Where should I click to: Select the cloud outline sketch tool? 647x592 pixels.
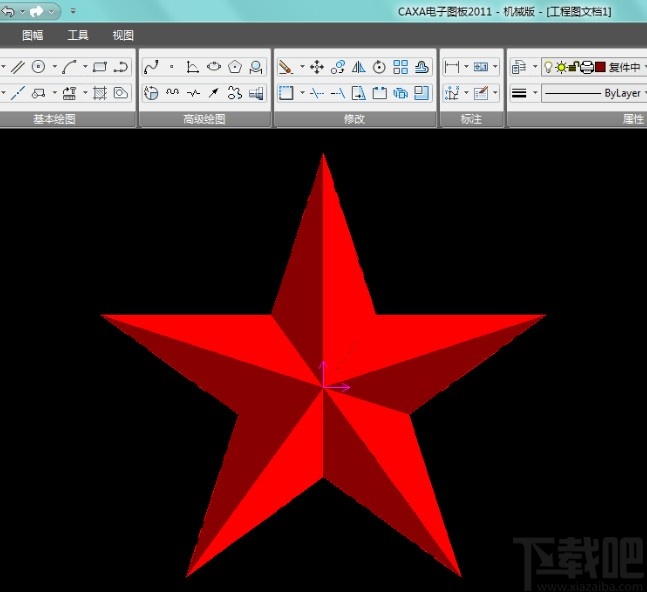click(235, 93)
